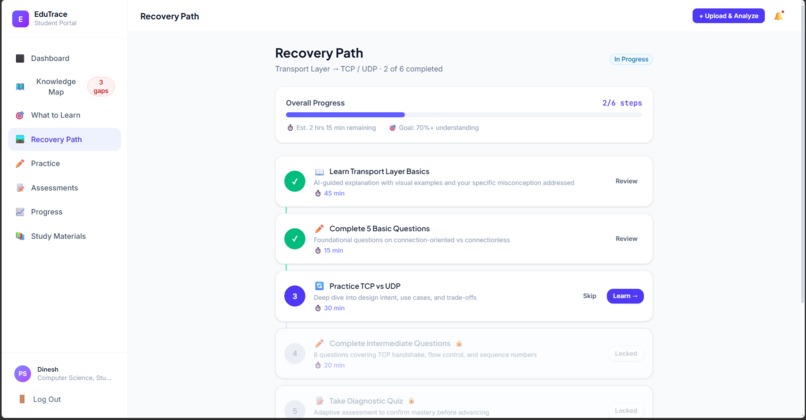Click the Overall Progress bar
The height and width of the screenshot is (420, 806).
pyautogui.click(x=464, y=115)
